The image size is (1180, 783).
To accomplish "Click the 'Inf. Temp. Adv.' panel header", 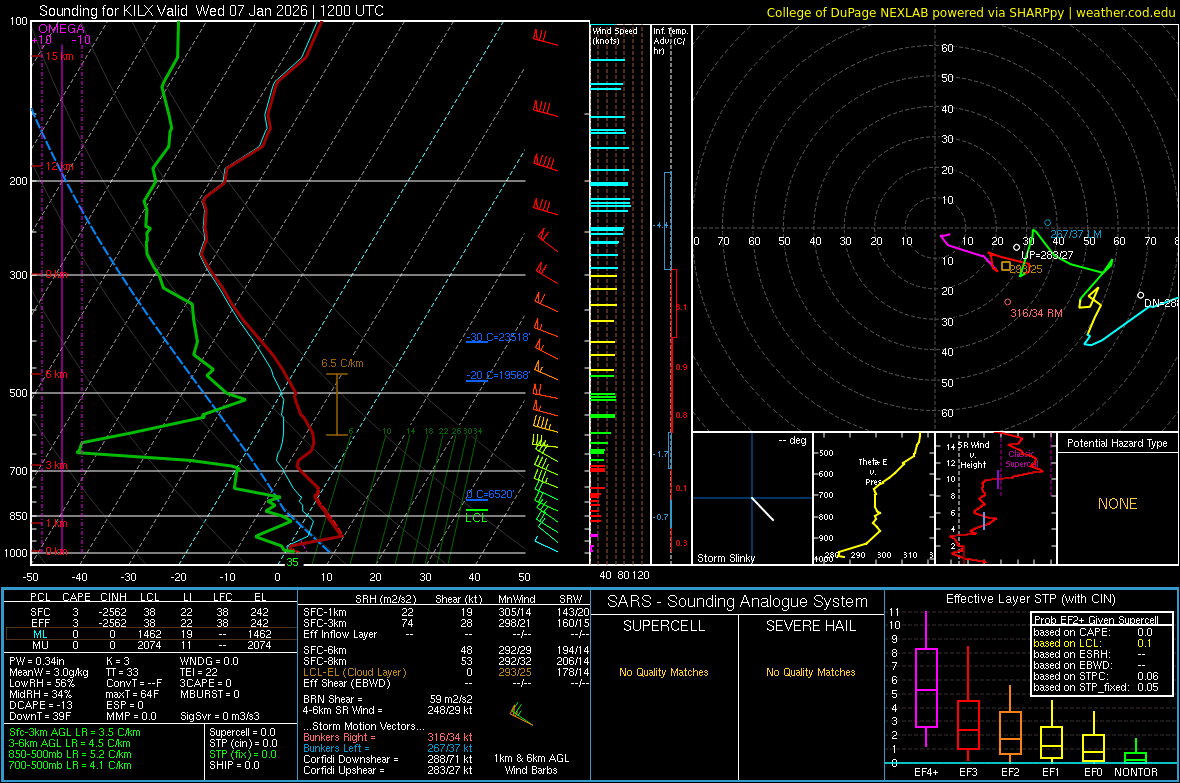I will [x=670, y=41].
